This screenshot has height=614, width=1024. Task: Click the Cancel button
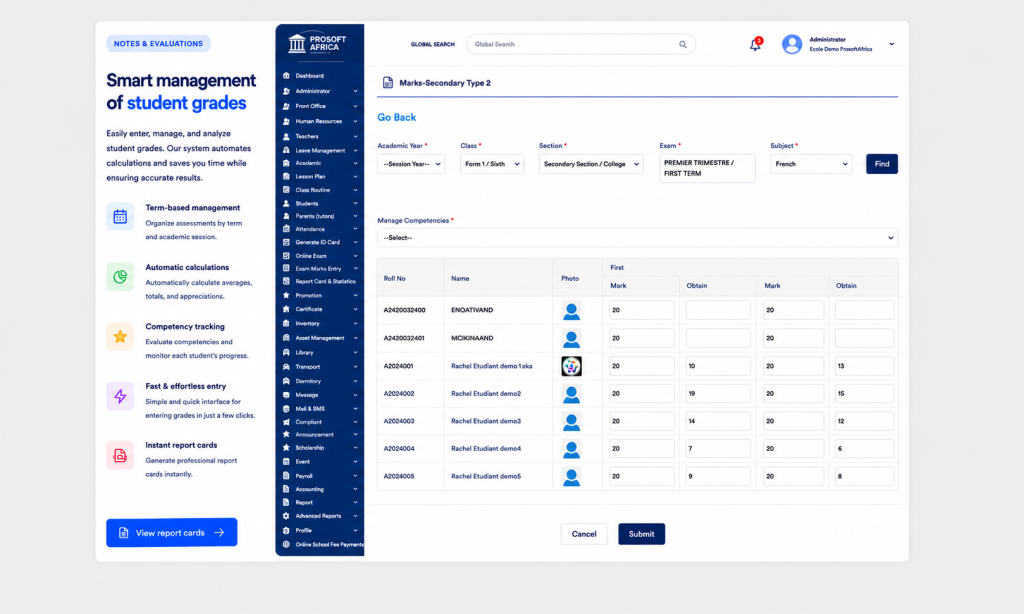(584, 534)
